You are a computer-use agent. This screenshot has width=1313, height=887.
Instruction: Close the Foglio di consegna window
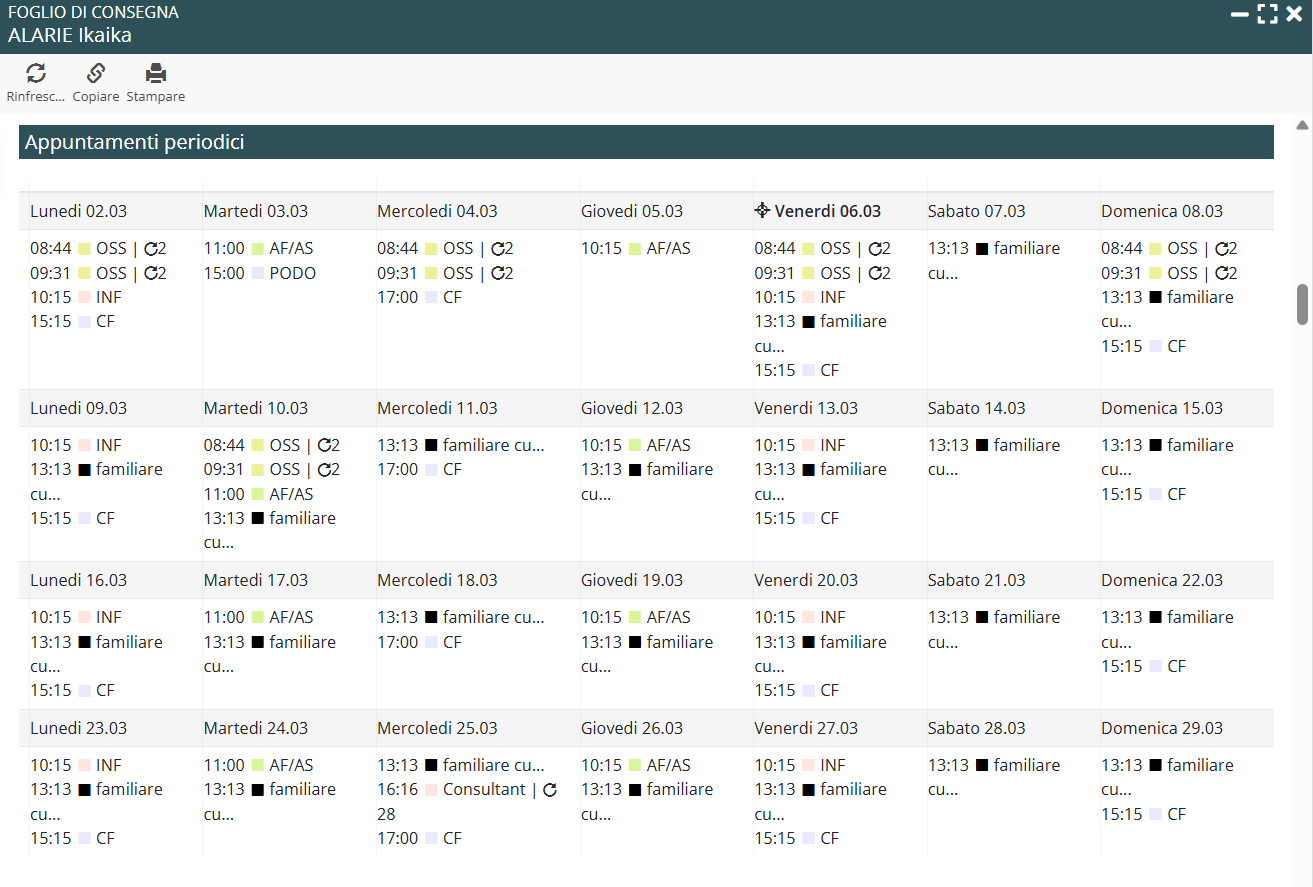click(1294, 14)
